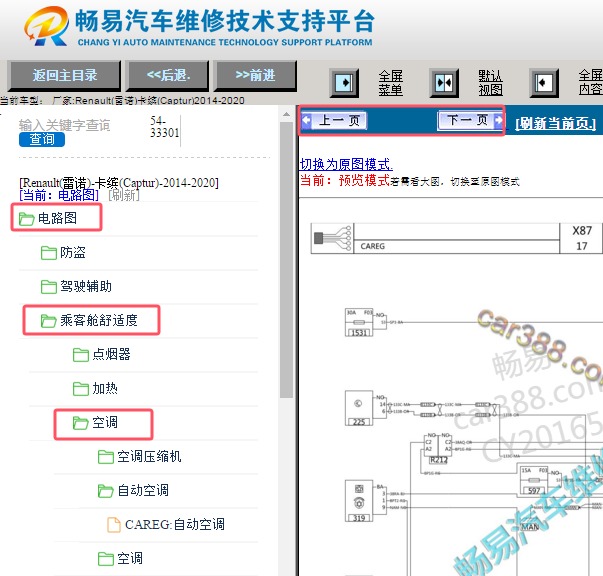Open 全屏菜单 layout option
The image size is (603, 576).
(x=390, y=83)
